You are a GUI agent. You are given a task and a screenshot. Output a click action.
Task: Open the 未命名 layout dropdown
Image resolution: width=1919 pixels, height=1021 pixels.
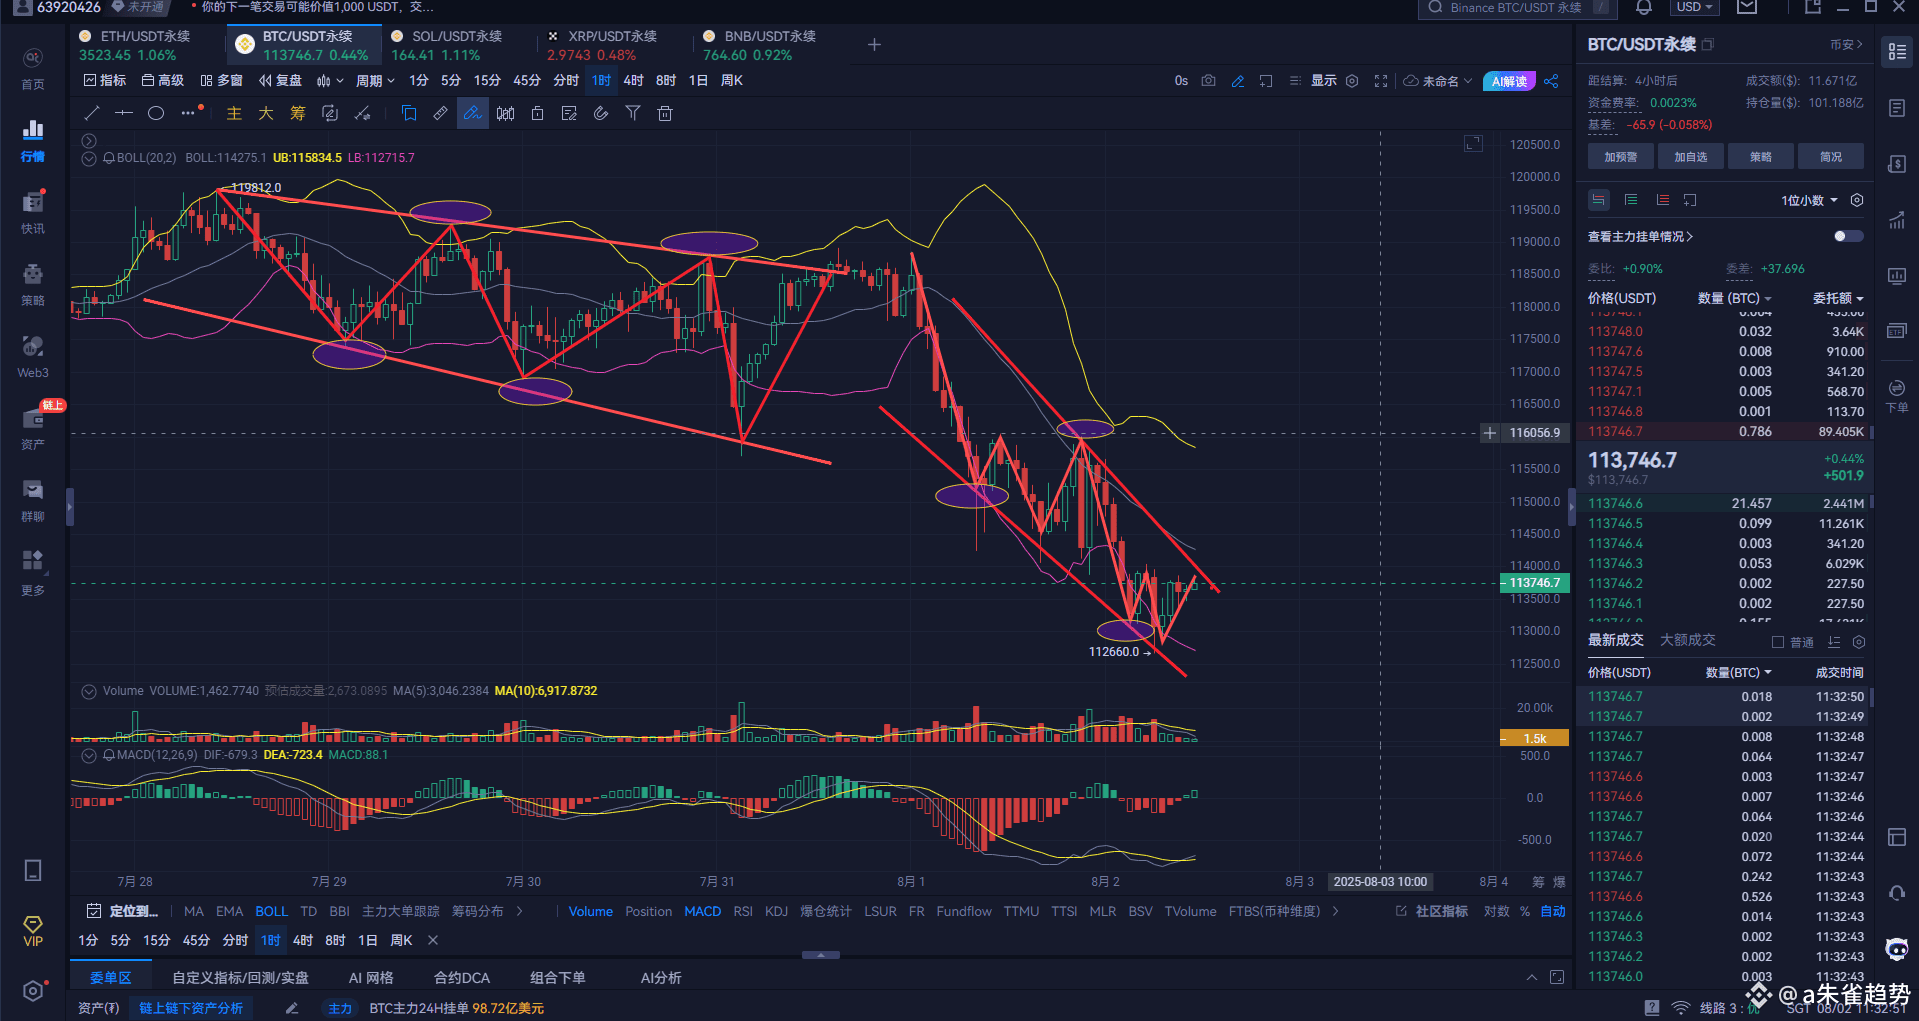[1438, 81]
